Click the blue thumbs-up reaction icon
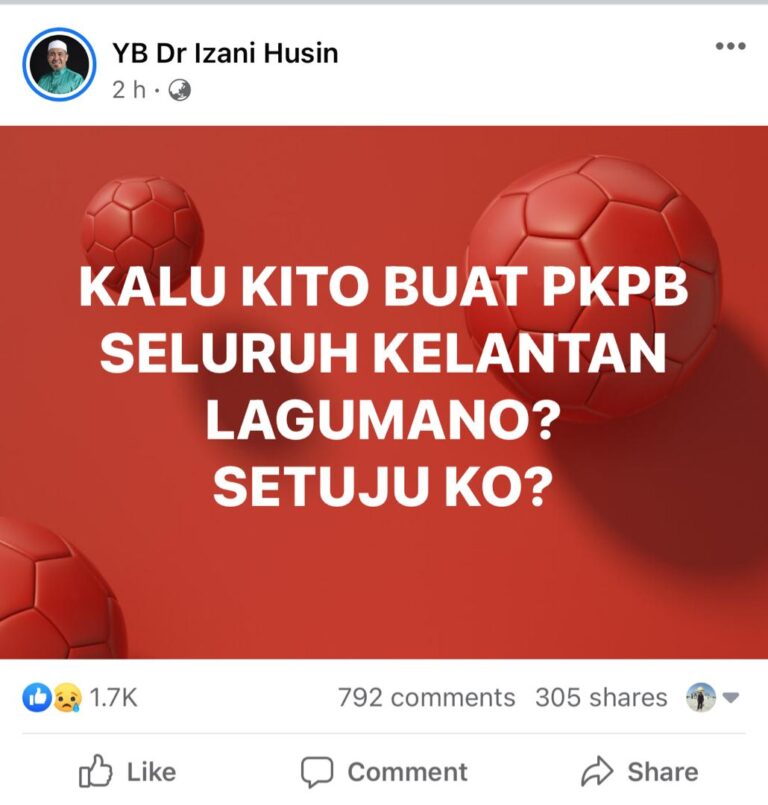 pos(37,697)
